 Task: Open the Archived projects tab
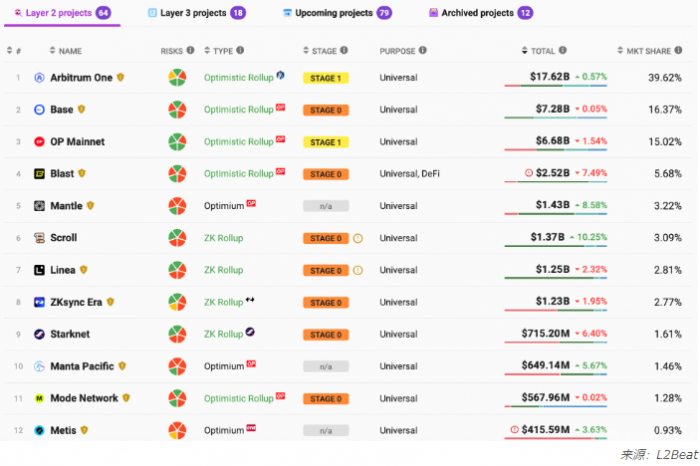click(x=481, y=13)
